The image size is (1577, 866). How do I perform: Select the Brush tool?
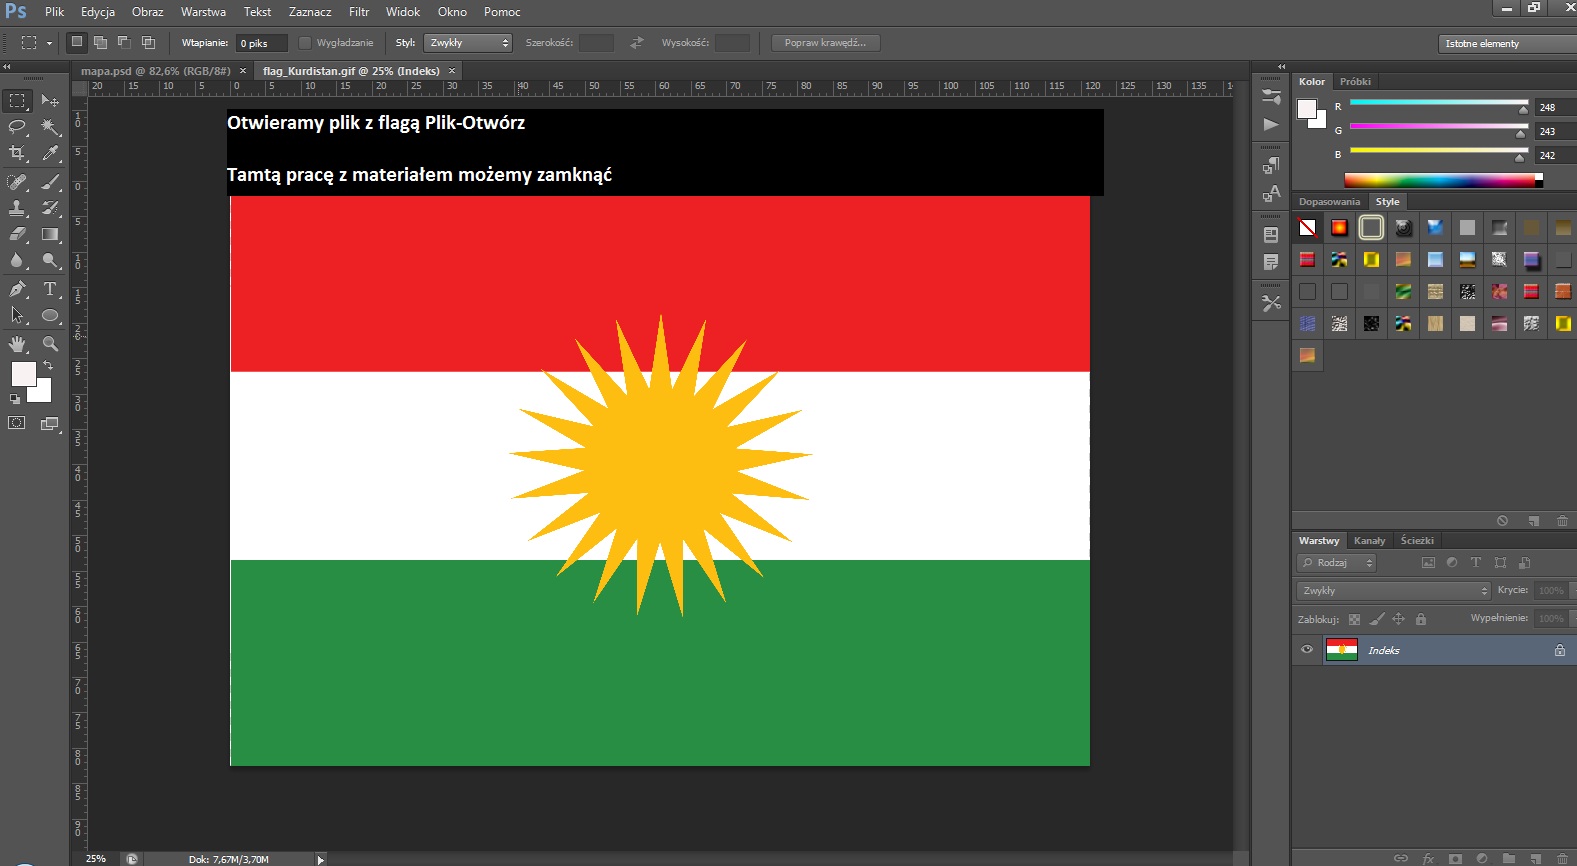point(50,182)
